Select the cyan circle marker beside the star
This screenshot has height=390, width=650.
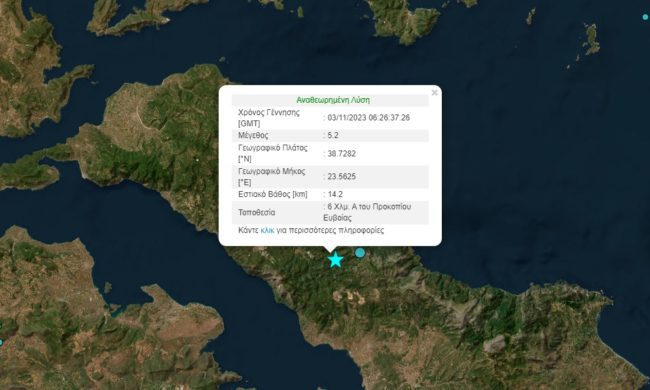click(x=360, y=252)
